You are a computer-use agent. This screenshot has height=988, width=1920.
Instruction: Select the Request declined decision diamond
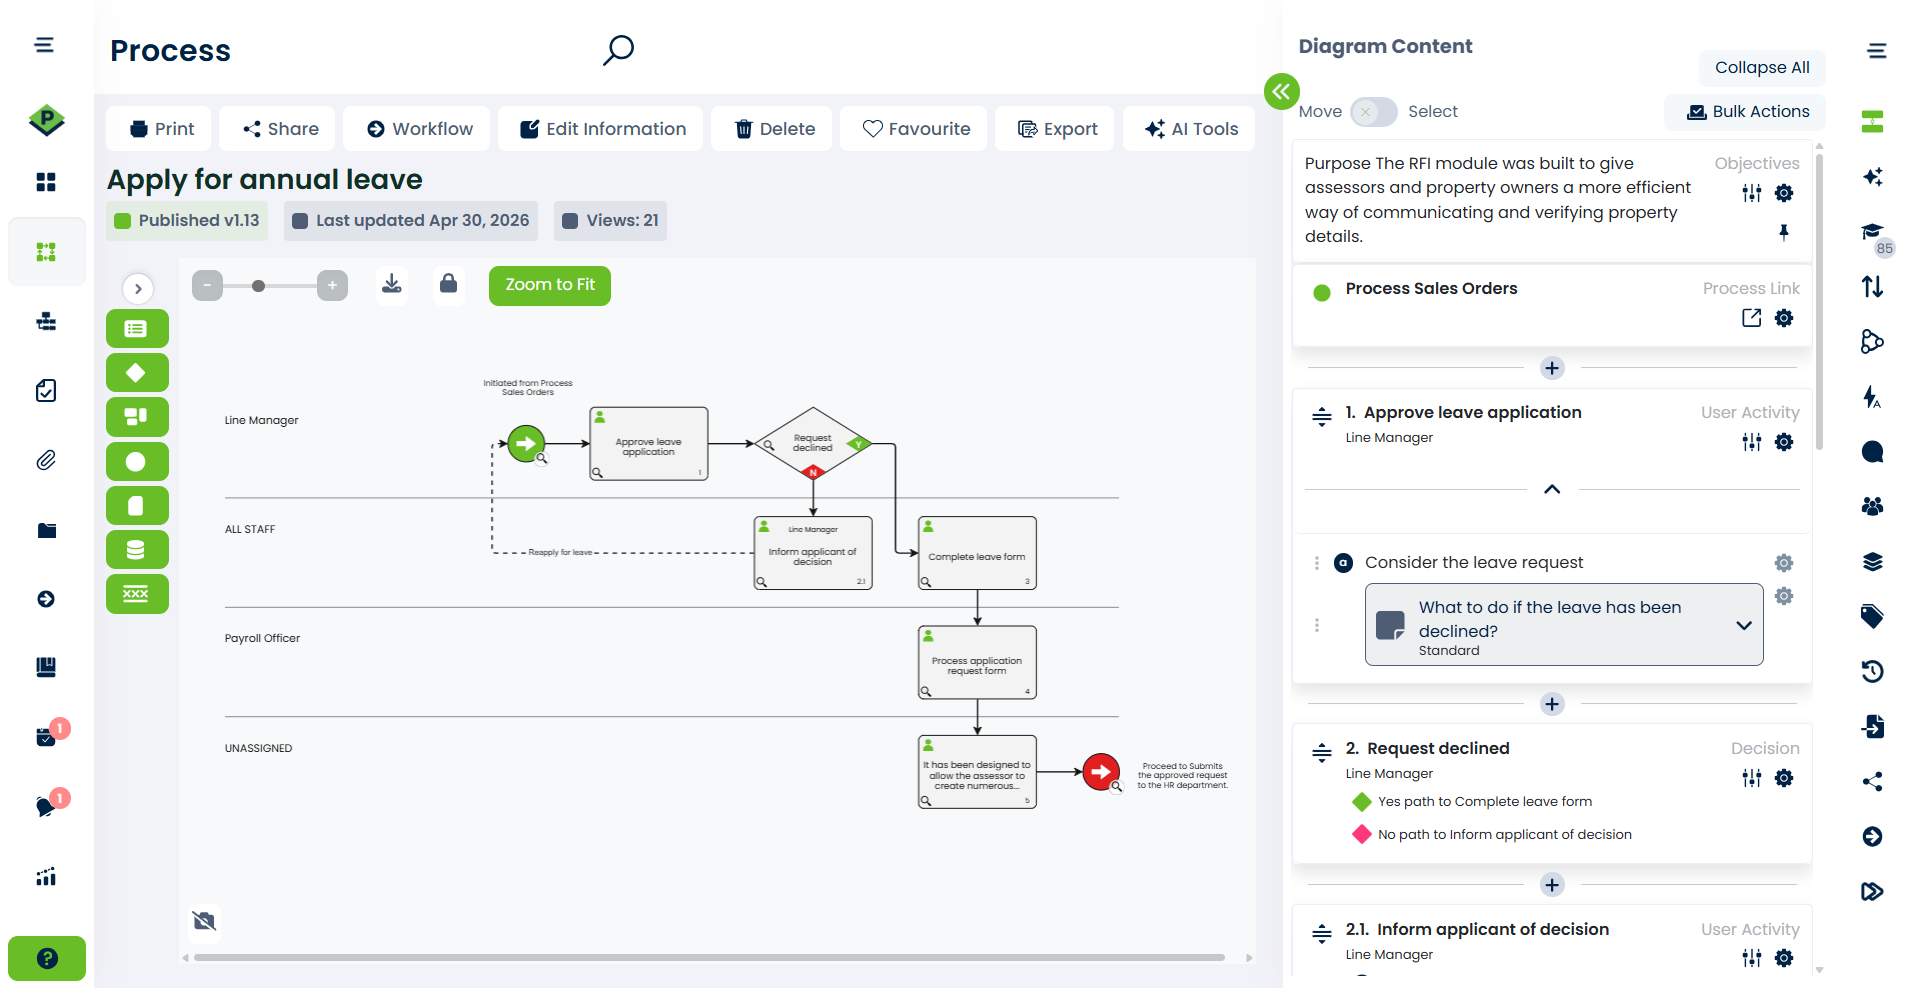pyautogui.click(x=813, y=443)
